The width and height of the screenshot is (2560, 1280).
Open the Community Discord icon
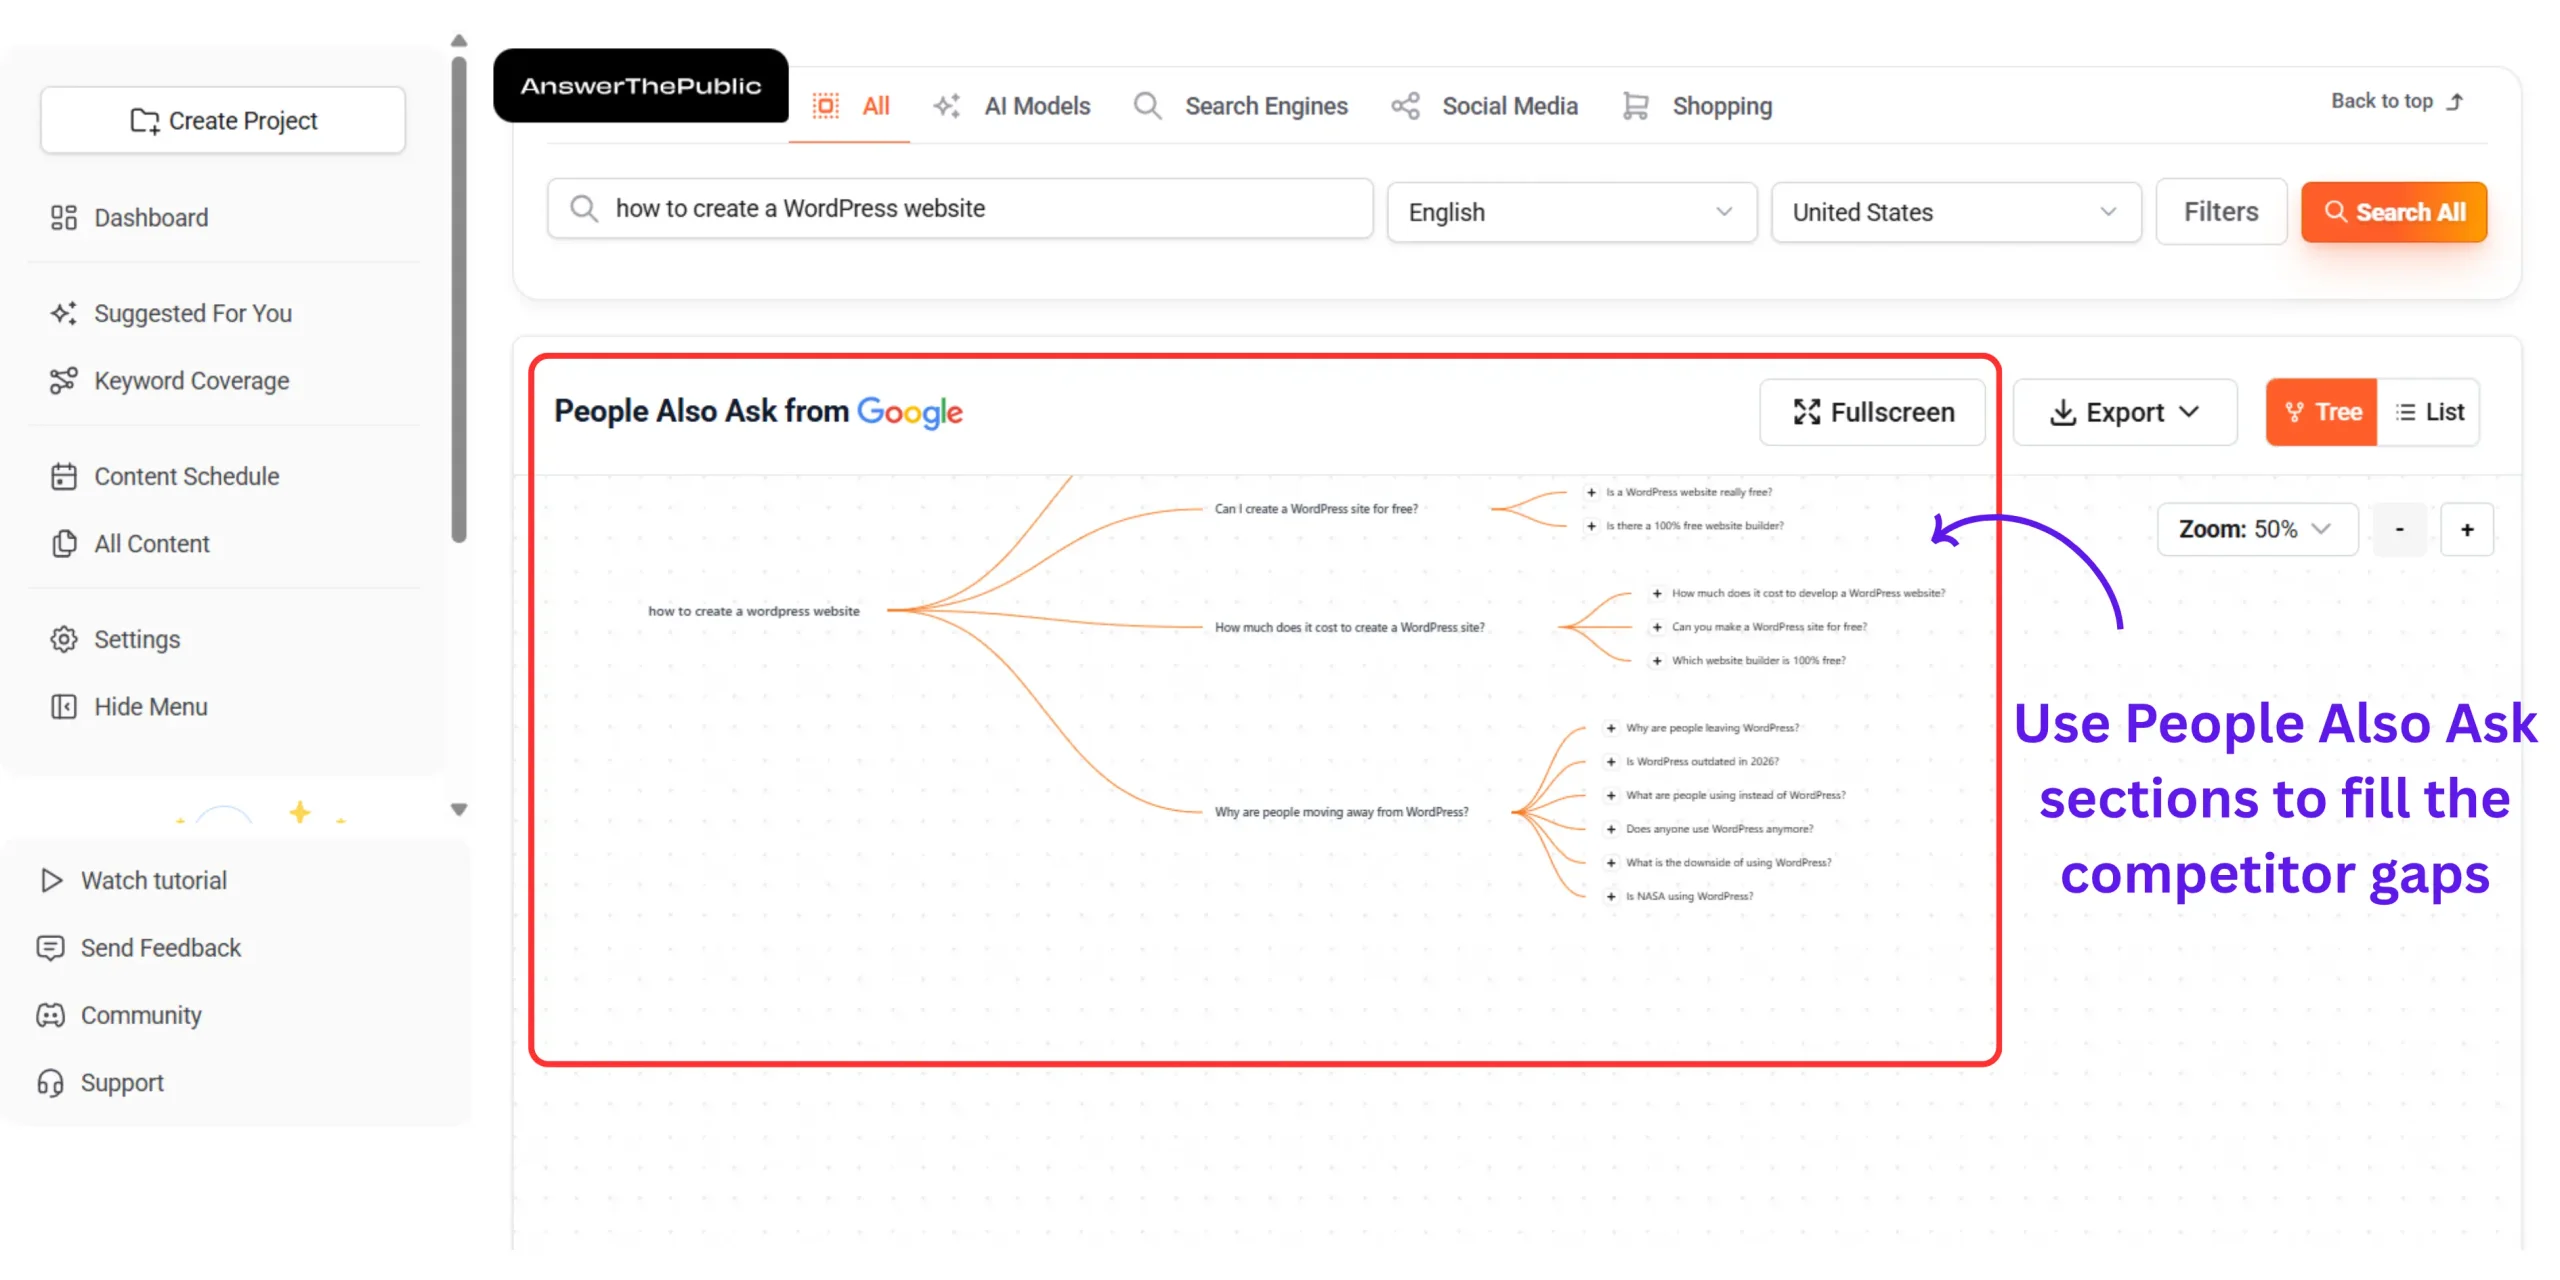click(51, 1015)
